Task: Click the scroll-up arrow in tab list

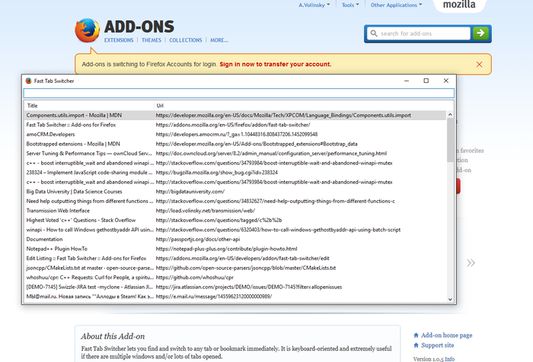Action: [450, 115]
